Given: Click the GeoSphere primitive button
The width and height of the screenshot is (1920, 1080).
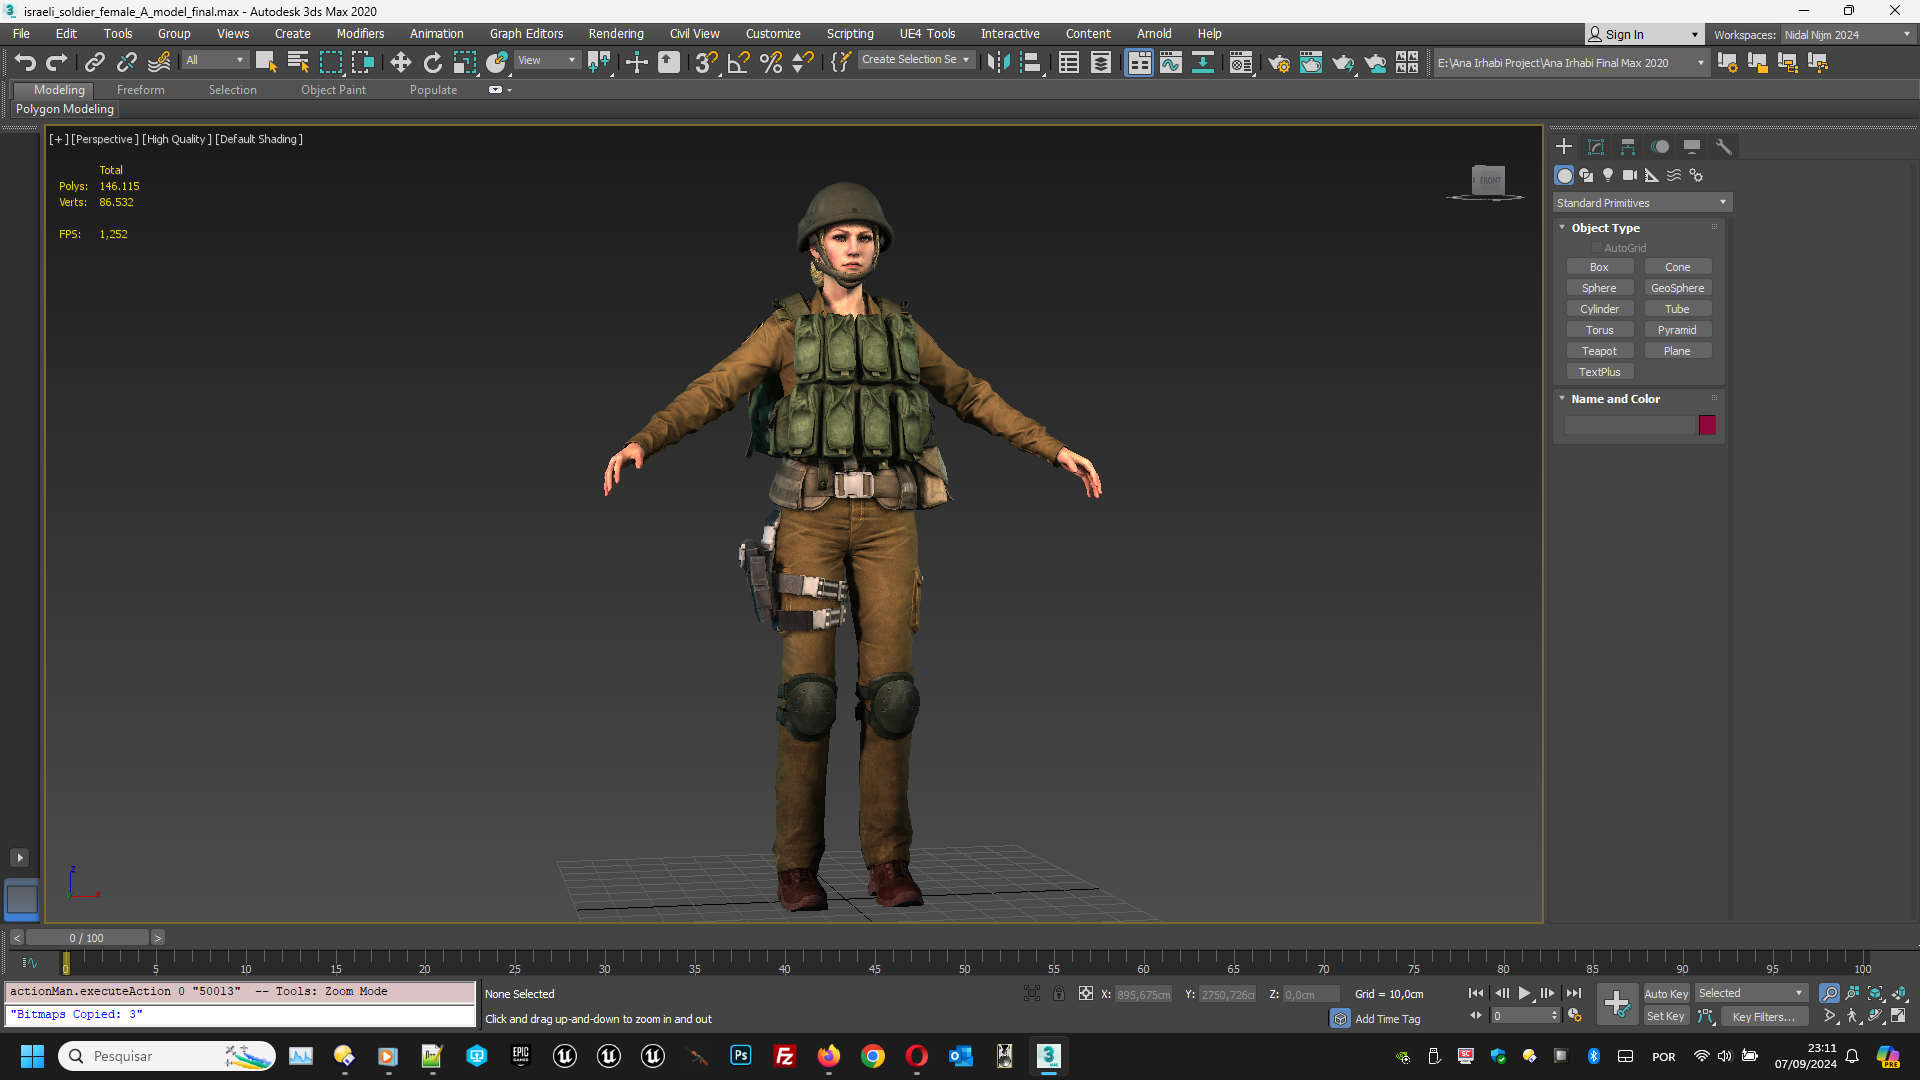Looking at the screenshot, I should point(1677,288).
